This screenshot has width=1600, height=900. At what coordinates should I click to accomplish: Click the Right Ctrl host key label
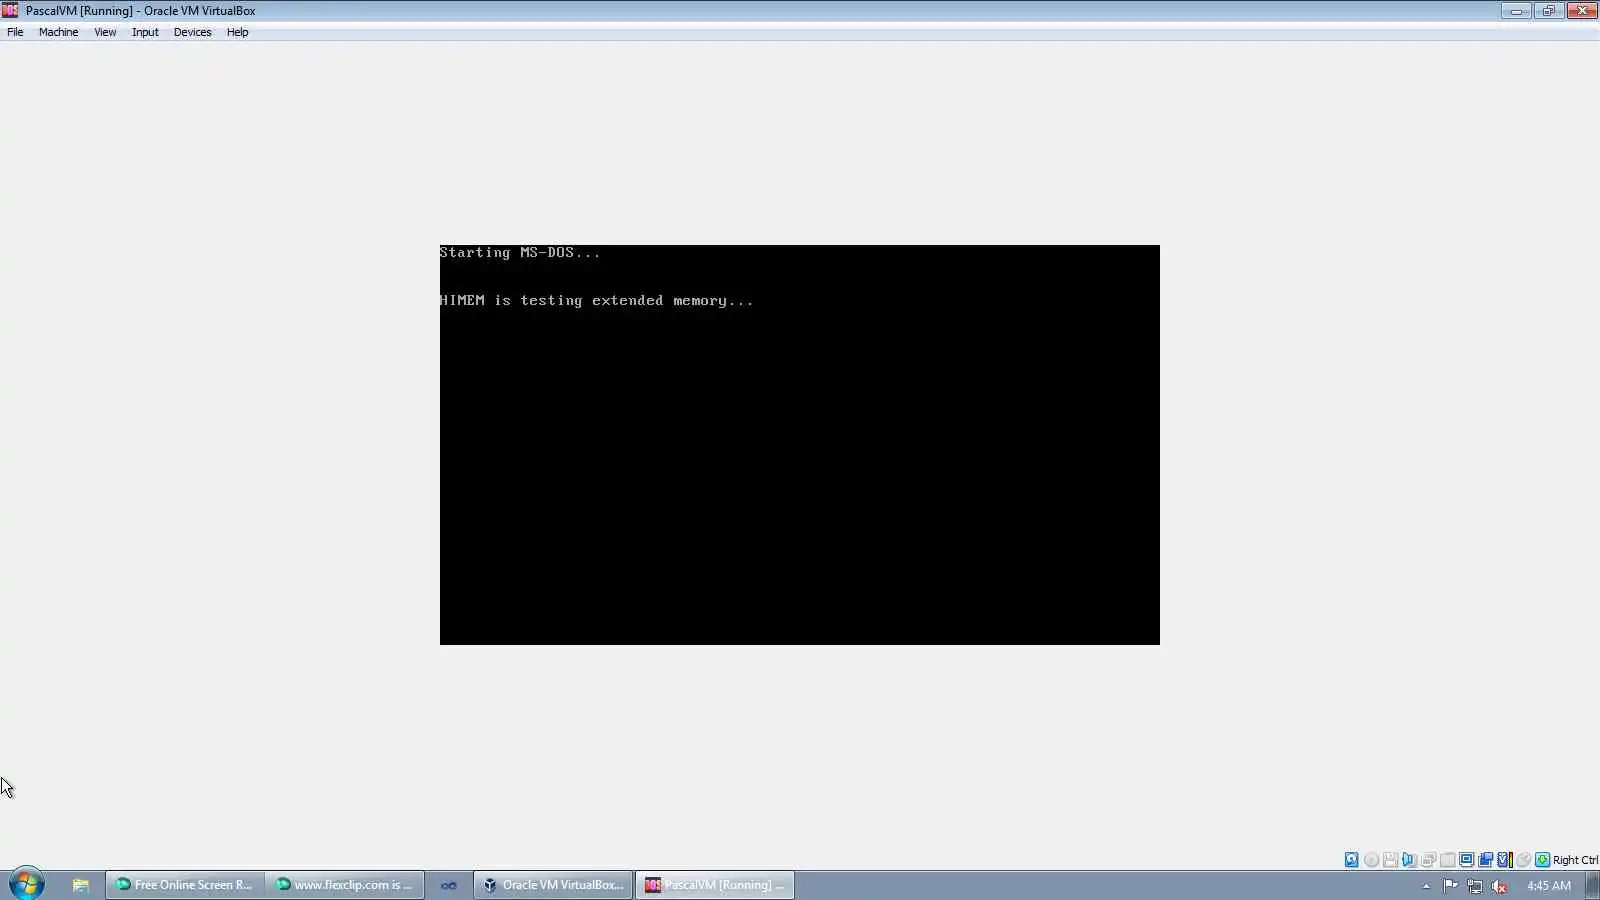pyautogui.click(x=1575, y=860)
